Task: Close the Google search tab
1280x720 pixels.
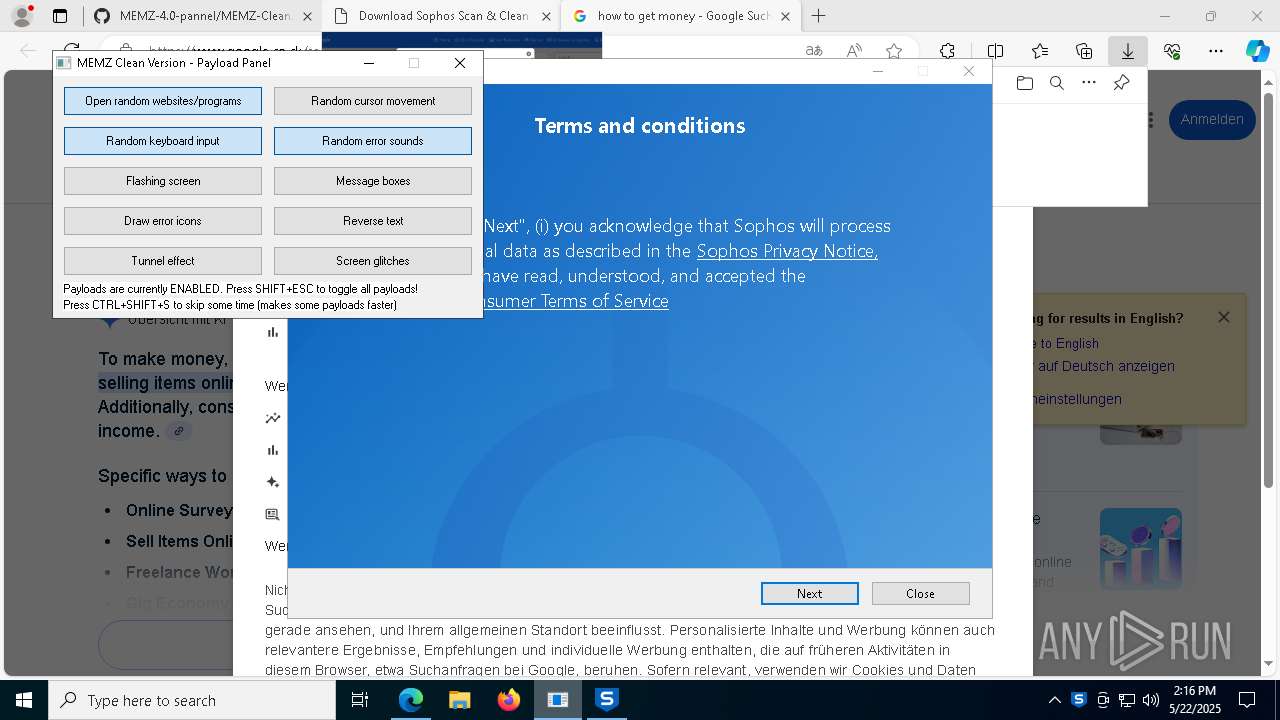Action: pyautogui.click(x=786, y=16)
